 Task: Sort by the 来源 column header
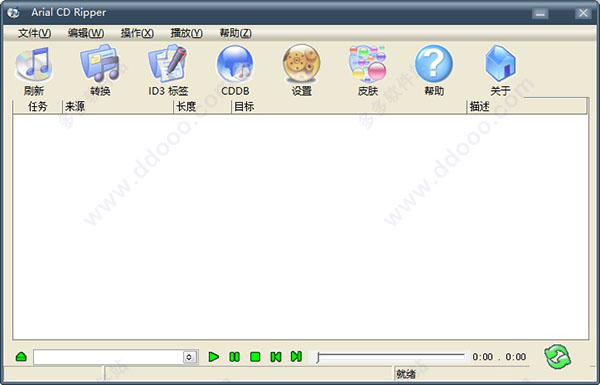[117, 106]
